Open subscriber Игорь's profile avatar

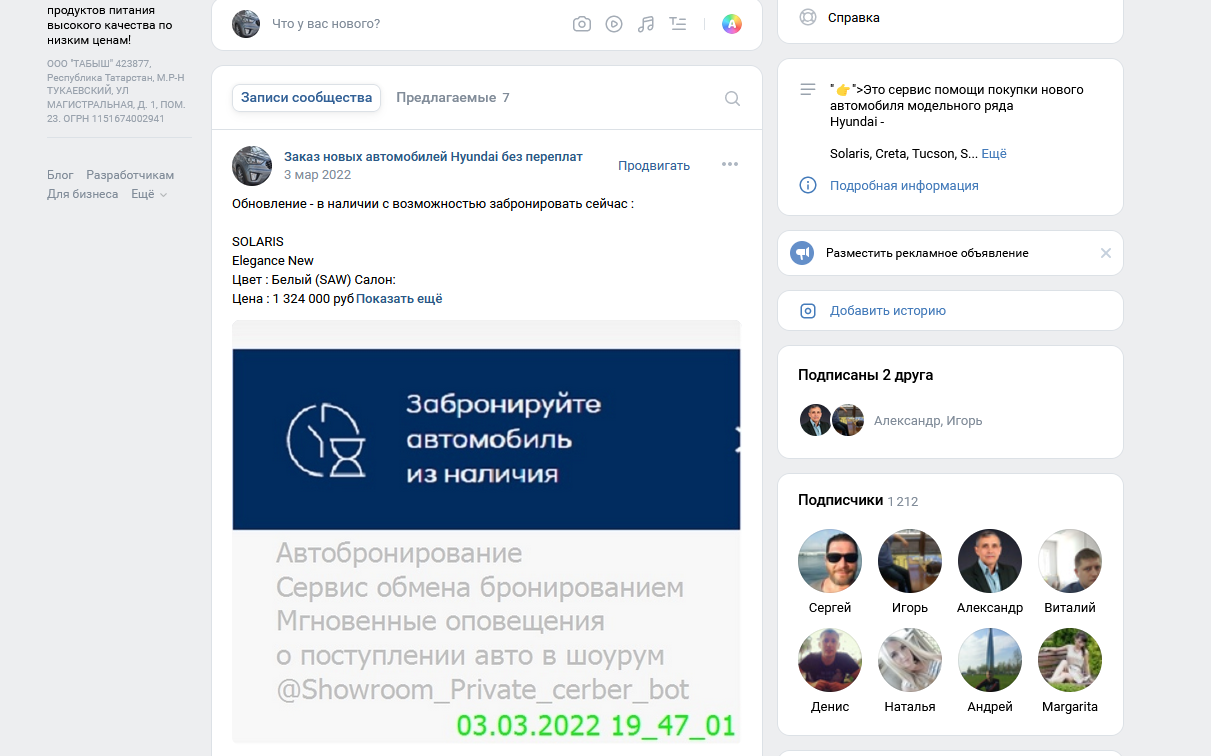910,561
